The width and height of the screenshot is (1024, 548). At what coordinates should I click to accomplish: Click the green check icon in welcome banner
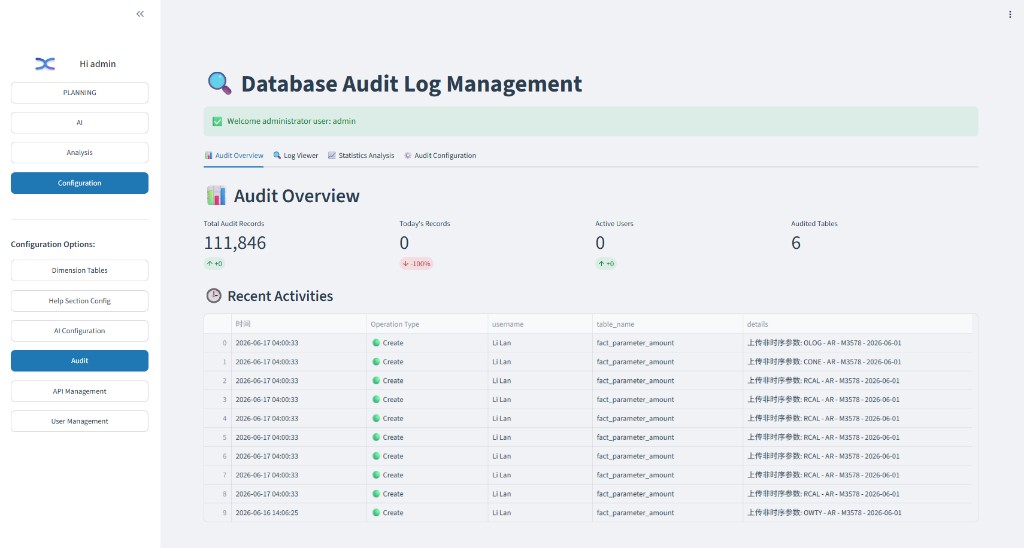tap(217, 121)
